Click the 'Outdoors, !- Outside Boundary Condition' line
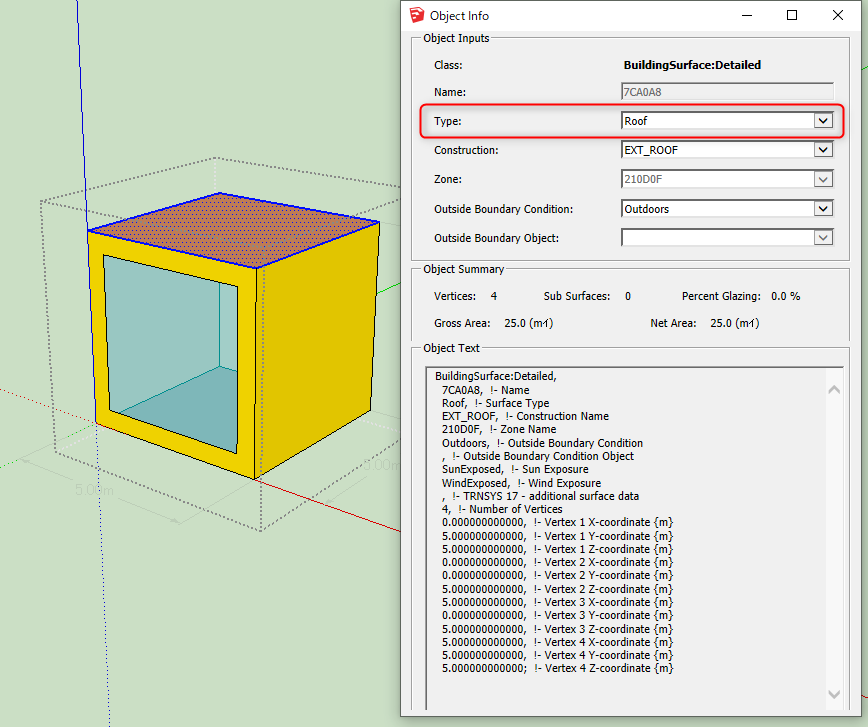Screen dimensions: 868x727 click(542, 443)
